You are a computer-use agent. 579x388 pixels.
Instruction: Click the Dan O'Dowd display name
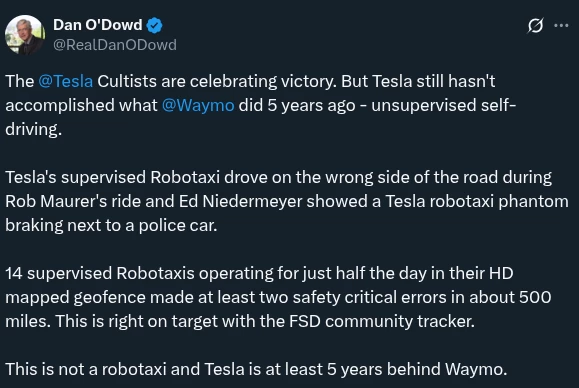[x=97, y=25]
